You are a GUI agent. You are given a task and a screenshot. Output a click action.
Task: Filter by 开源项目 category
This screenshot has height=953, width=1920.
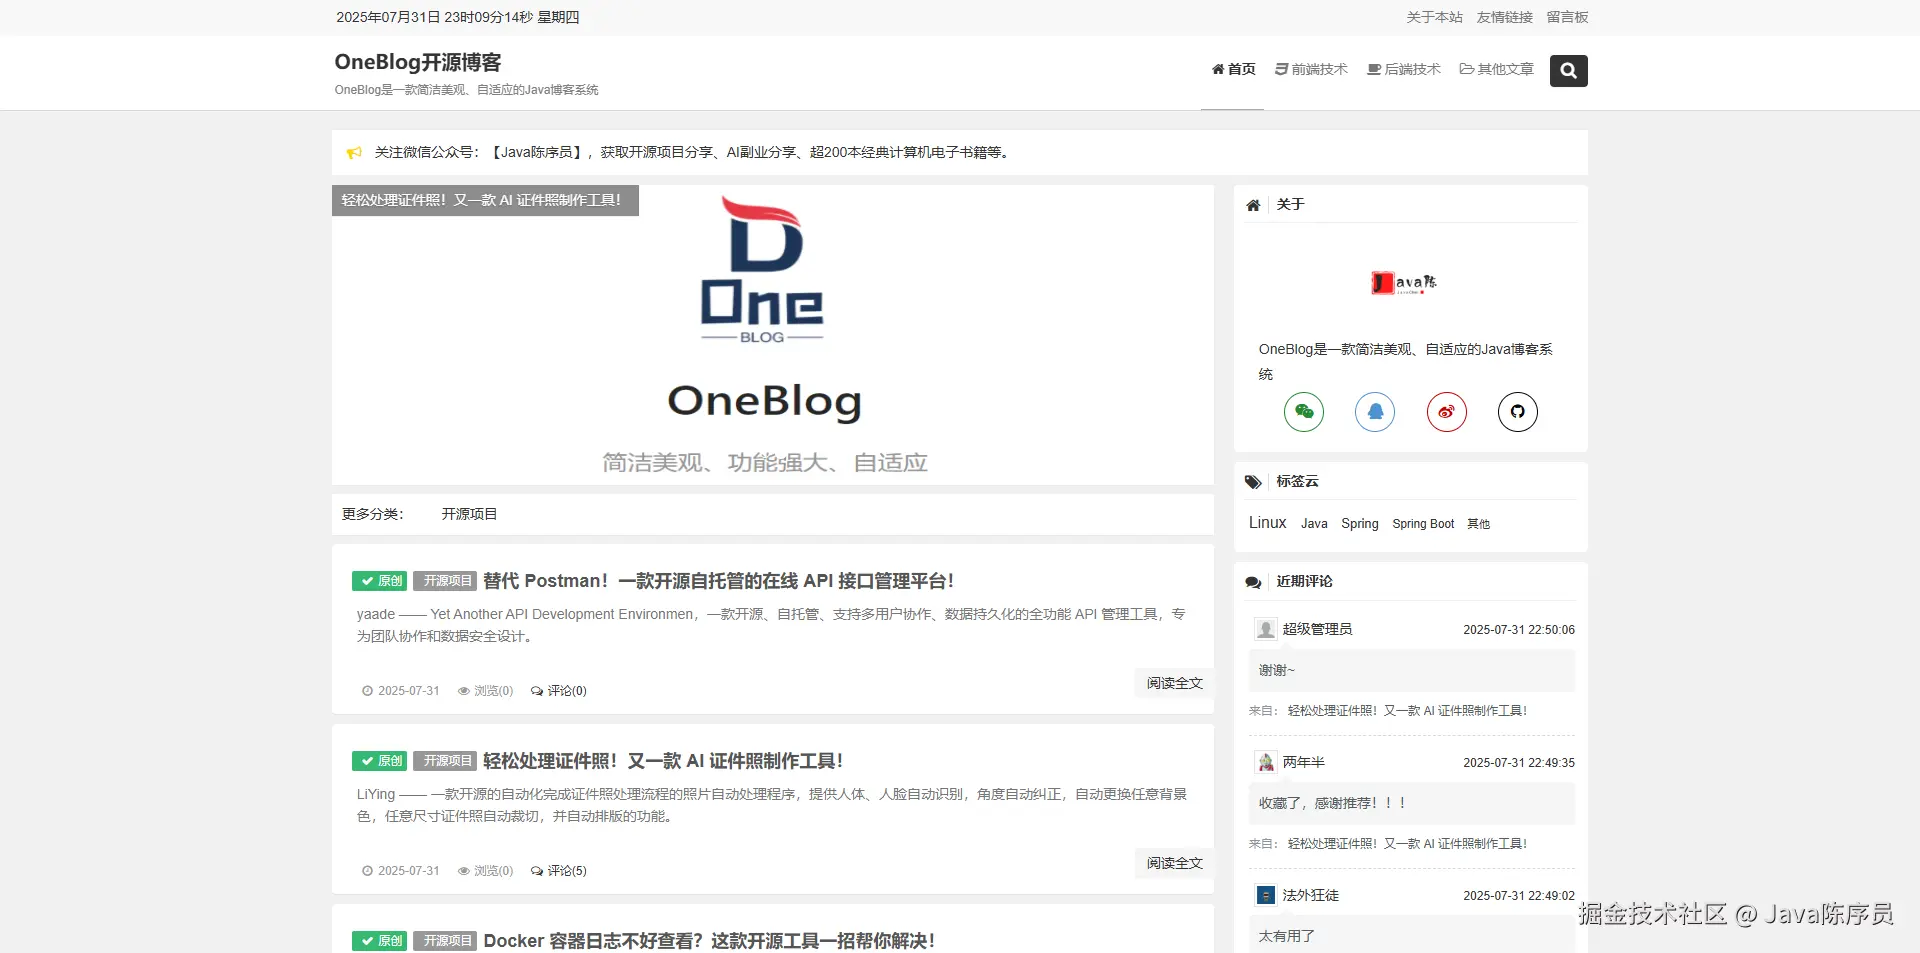[x=469, y=514]
